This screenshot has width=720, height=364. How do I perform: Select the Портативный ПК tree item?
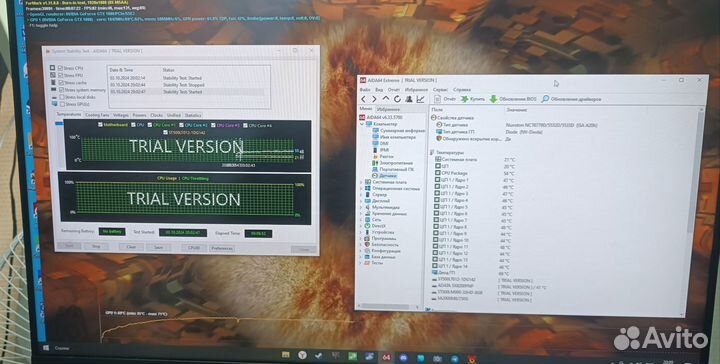pos(393,169)
